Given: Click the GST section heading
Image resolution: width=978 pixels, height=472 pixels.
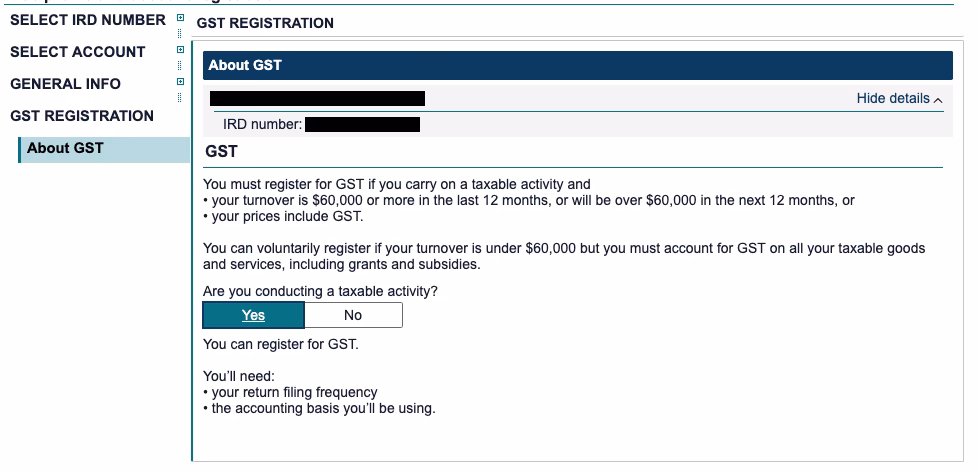Looking at the screenshot, I should tap(221, 152).
